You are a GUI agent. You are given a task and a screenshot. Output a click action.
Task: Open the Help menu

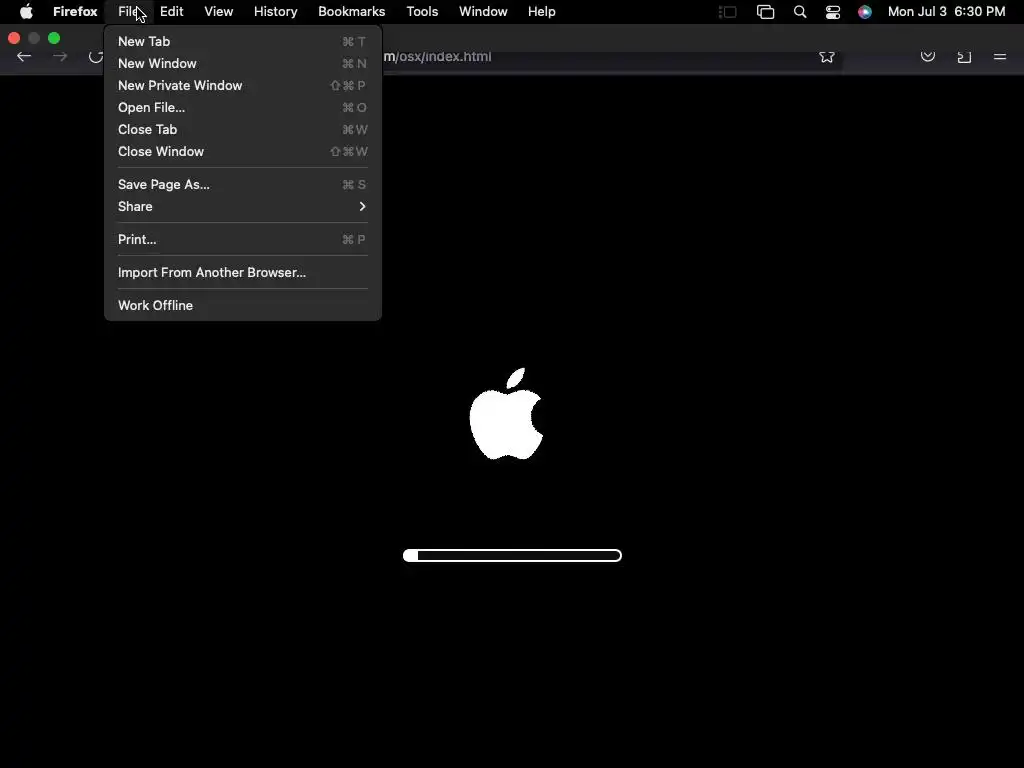(x=542, y=12)
